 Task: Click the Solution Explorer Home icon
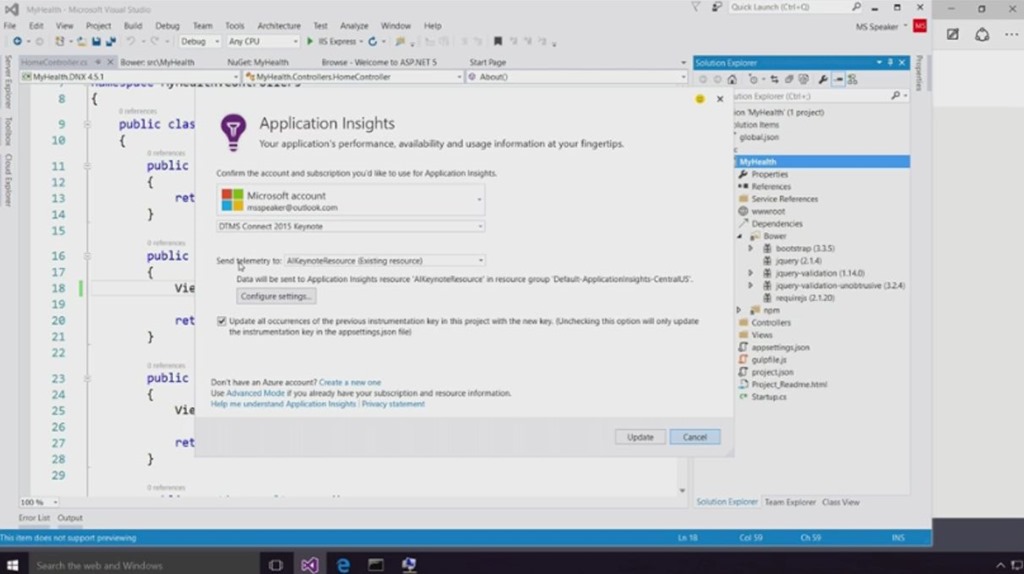(732, 79)
